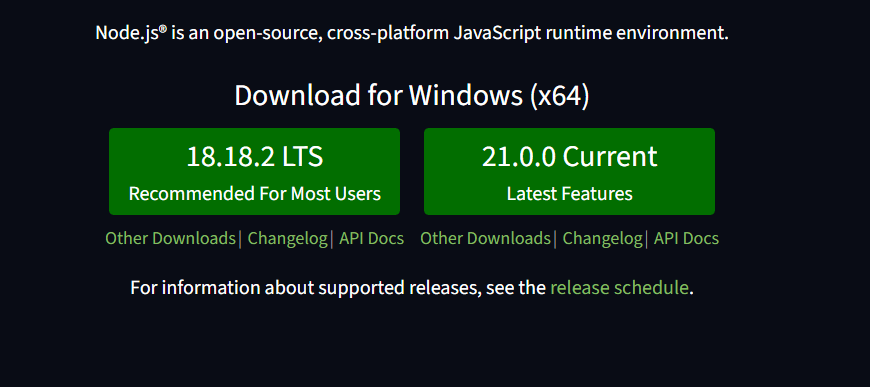View Changelog under 21.0.0 Current
This screenshot has width=870, height=387.
pyautogui.click(x=603, y=239)
